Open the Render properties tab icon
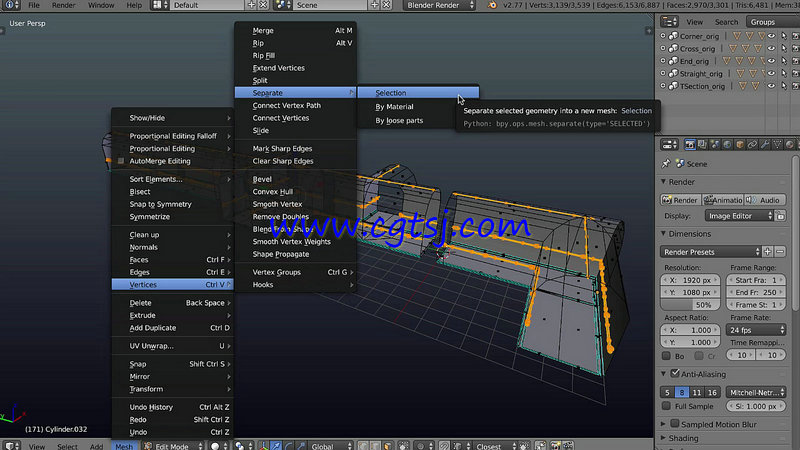 pyautogui.click(x=690, y=145)
